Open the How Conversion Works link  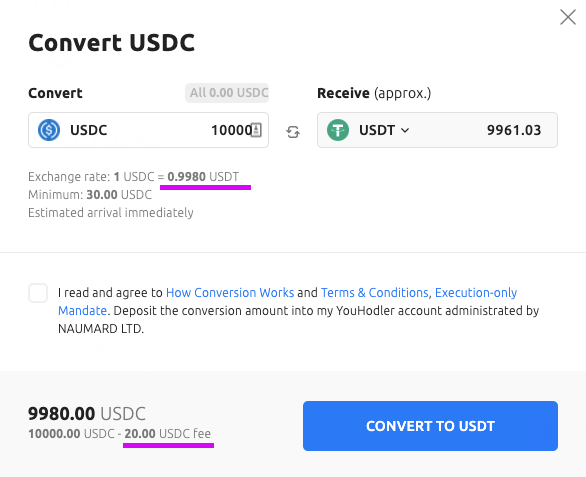(x=230, y=292)
